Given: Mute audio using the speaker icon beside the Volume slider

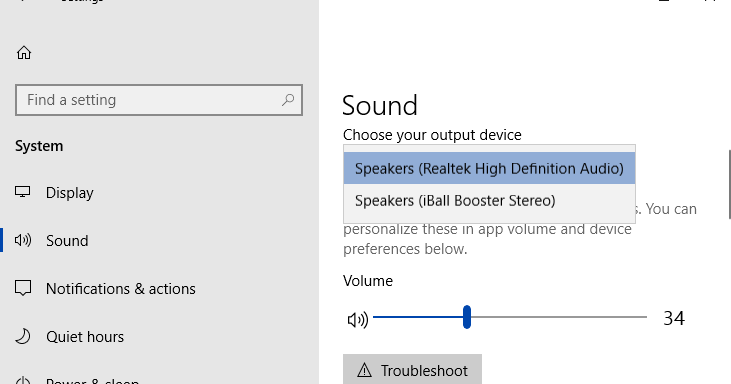Looking at the screenshot, I should [x=358, y=319].
